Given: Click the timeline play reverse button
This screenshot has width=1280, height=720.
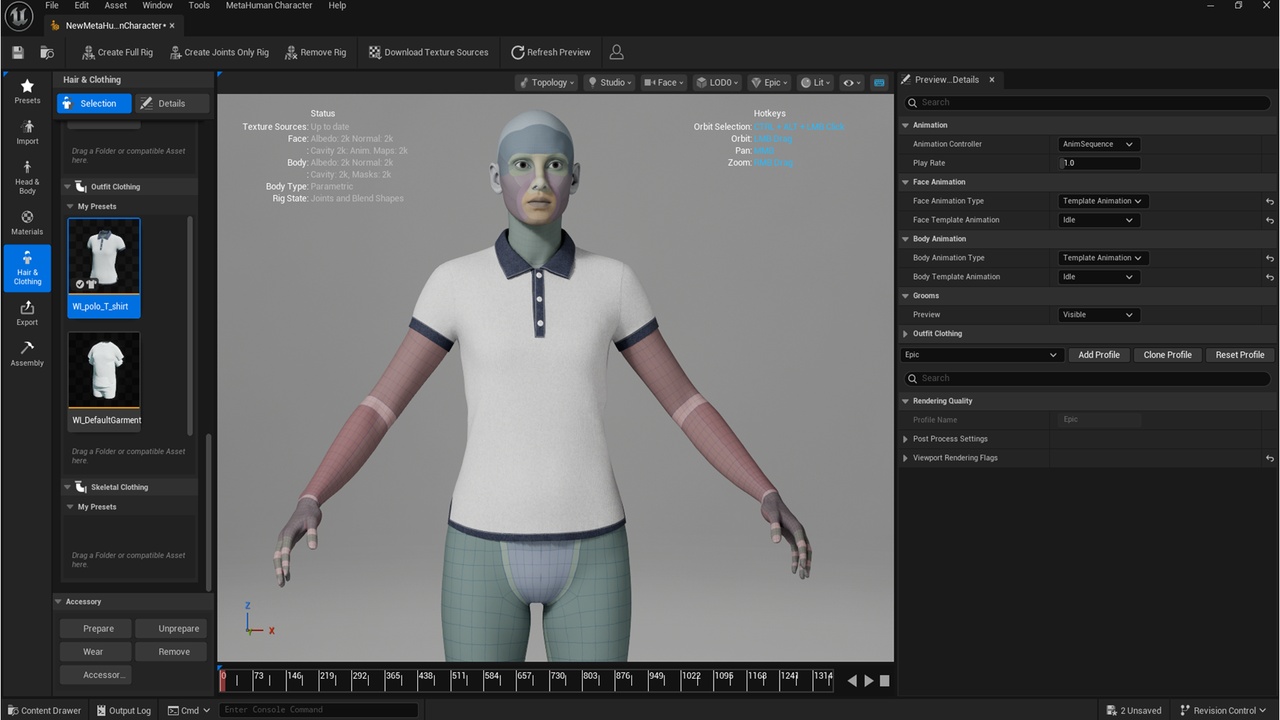Looking at the screenshot, I should [x=852, y=681].
